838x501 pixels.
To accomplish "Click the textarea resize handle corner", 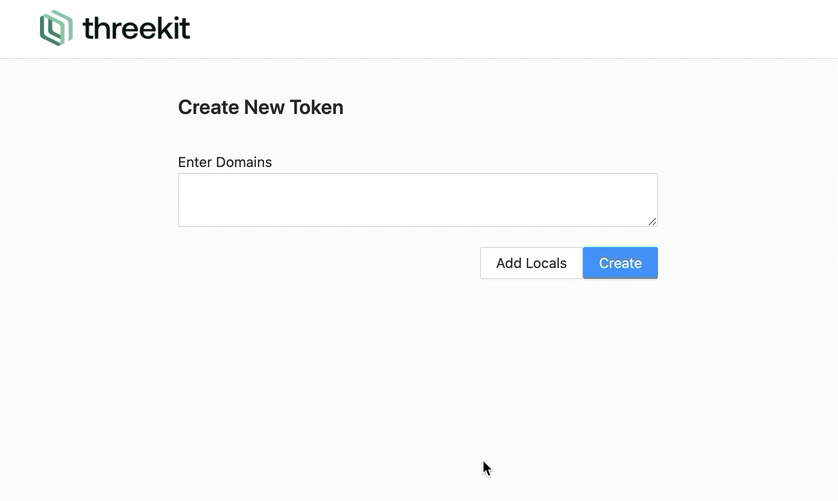I will click(x=652, y=221).
